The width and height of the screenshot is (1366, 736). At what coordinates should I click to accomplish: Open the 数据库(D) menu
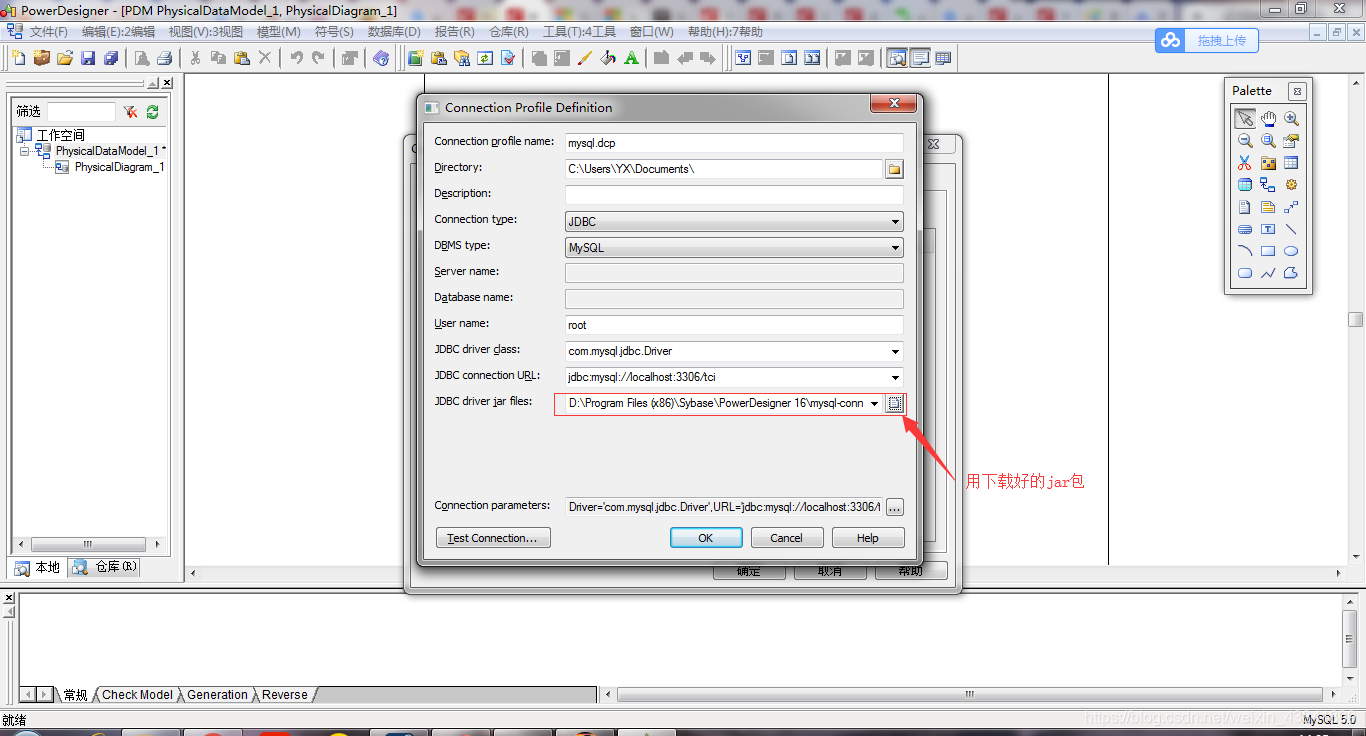[x=394, y=32]
